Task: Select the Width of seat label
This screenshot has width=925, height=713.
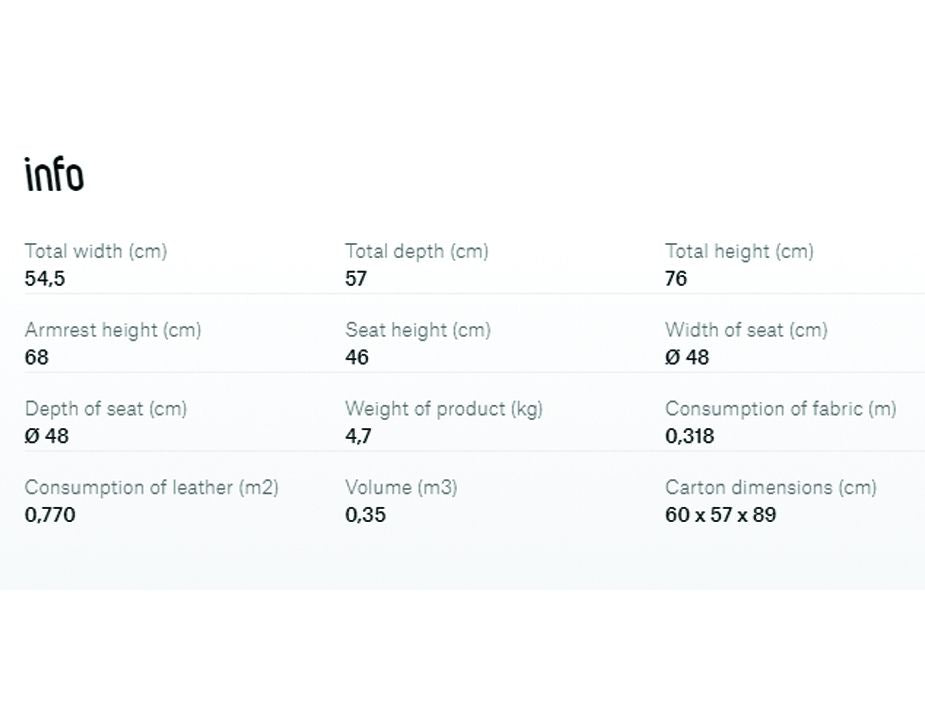Action: pos(746,330)
